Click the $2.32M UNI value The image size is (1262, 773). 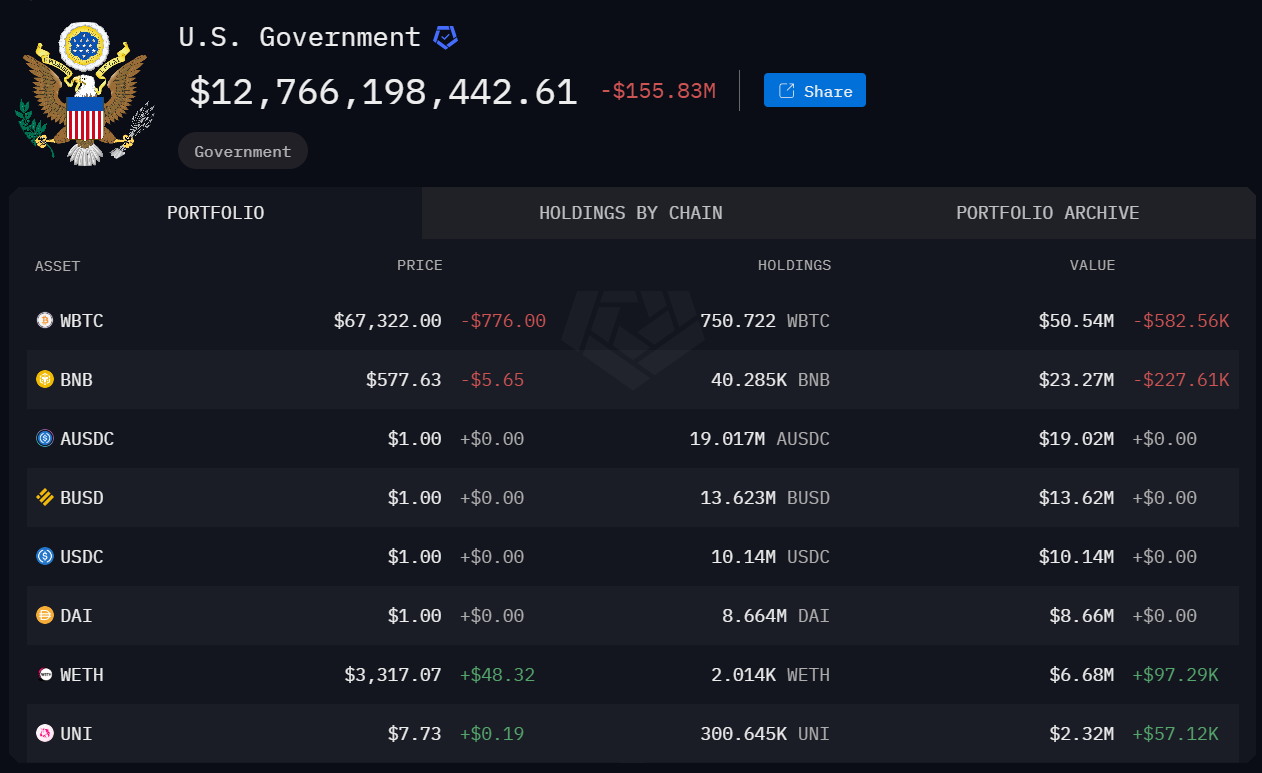point(1082,734)
